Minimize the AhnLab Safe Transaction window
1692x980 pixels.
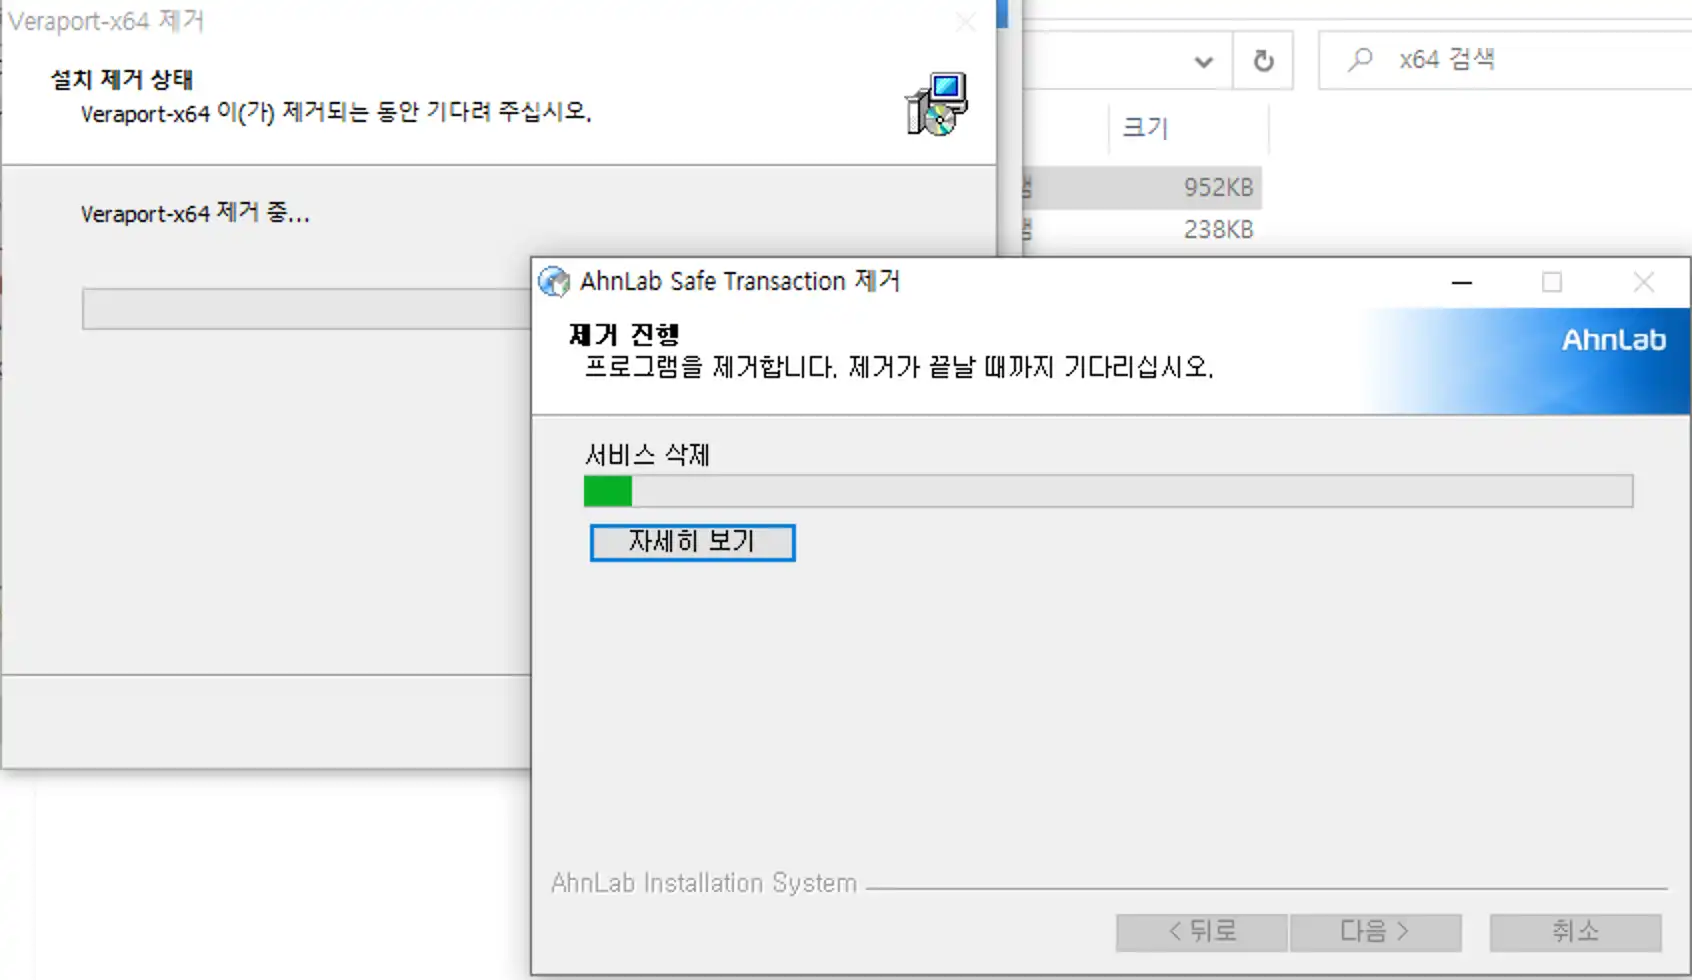tap(1462, 283)
